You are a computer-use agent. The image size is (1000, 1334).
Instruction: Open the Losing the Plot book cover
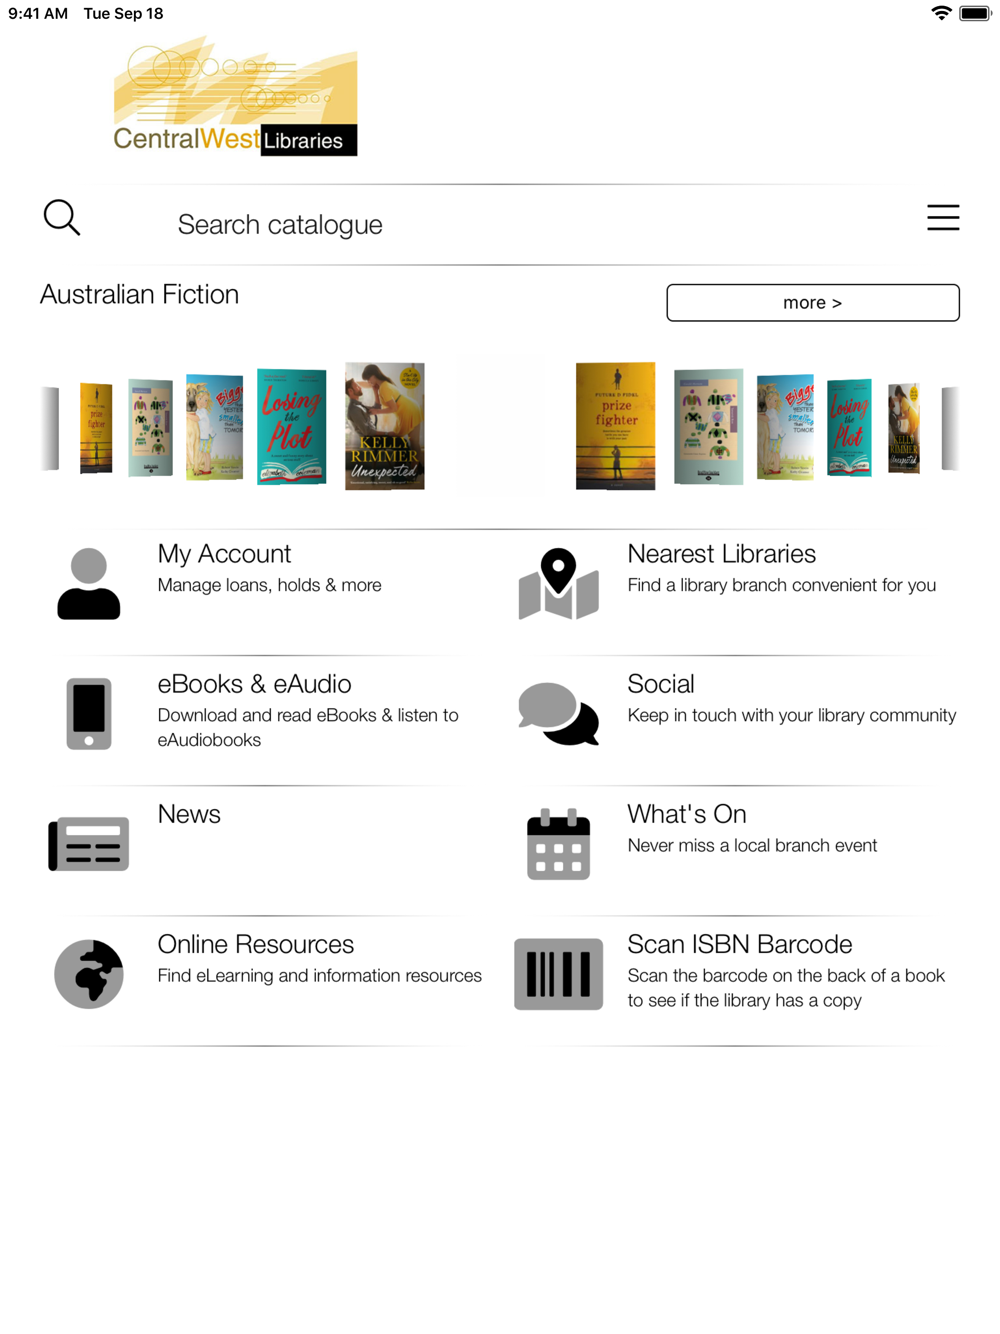pos(292,426)
